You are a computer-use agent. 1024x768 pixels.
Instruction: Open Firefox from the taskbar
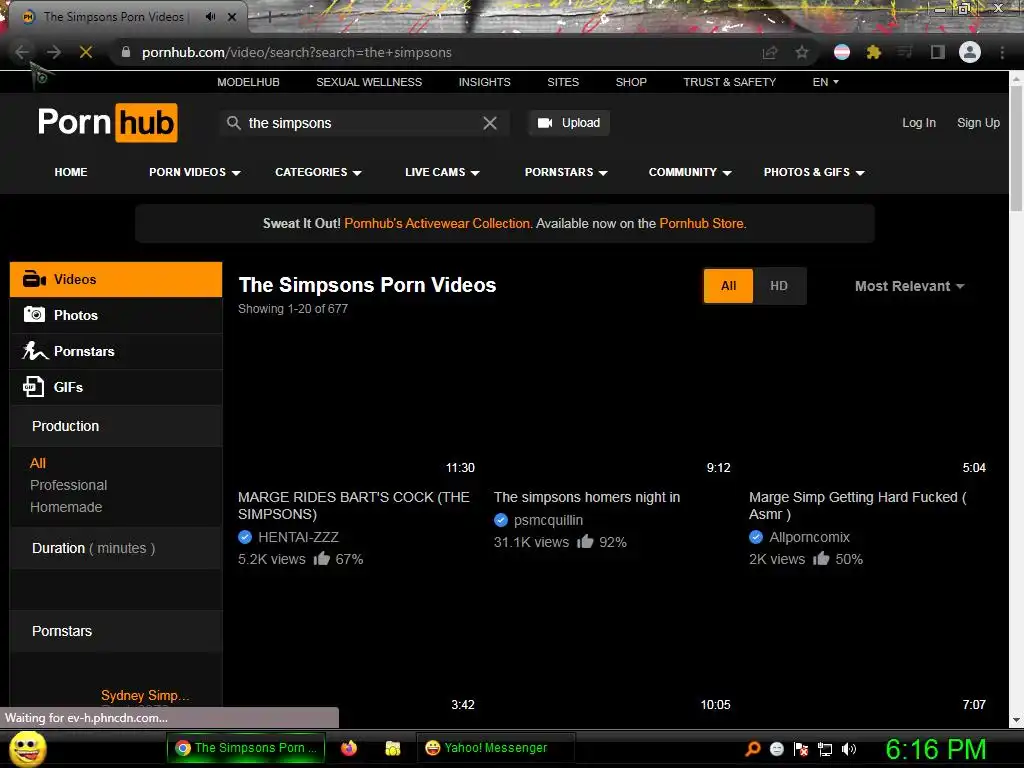point(349,748)
